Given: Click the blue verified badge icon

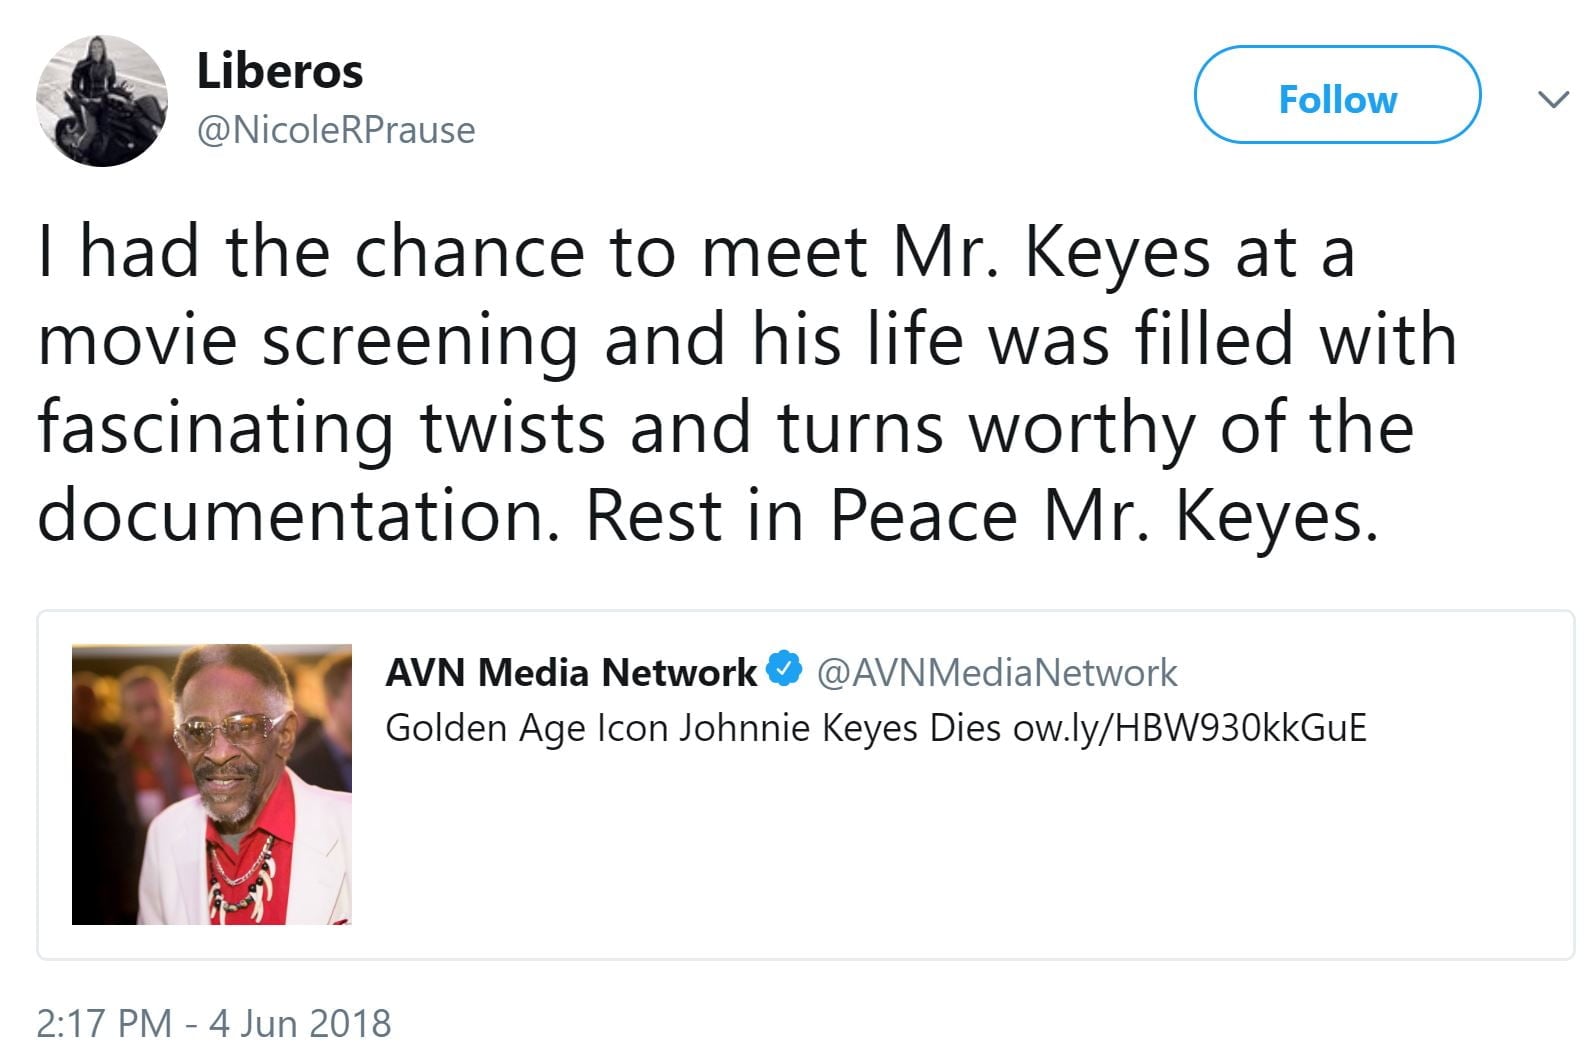Looking at the screenshot, I should click(785, 670).
